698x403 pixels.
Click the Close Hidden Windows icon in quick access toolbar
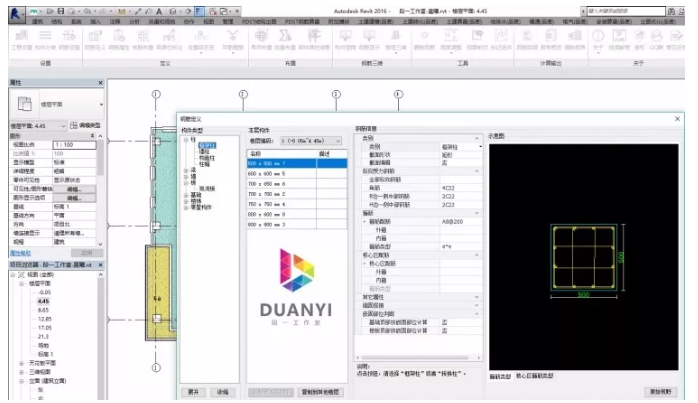[213, 11]
